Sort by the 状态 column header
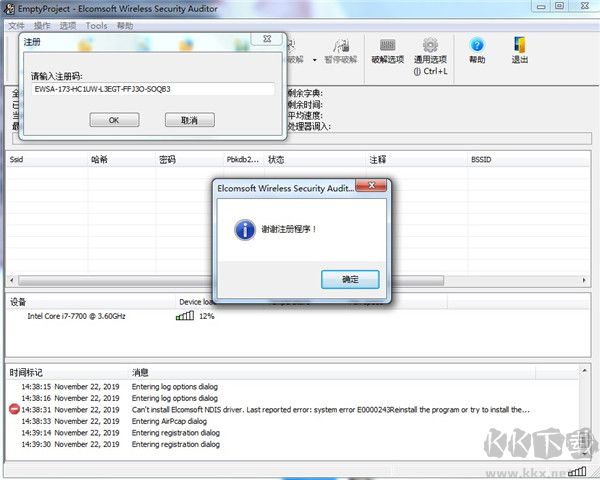Viewport: 600px width, 480px height. tap(315, 159)
